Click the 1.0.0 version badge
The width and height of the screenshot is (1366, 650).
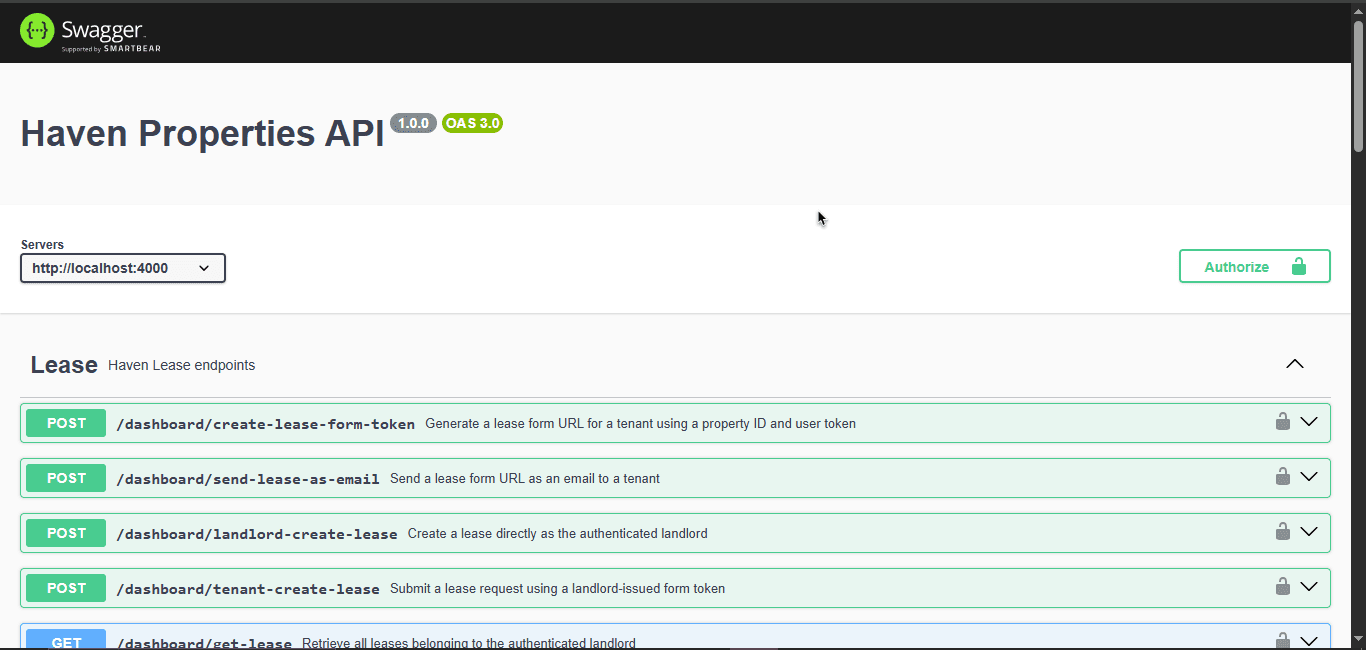coord(413,123)
